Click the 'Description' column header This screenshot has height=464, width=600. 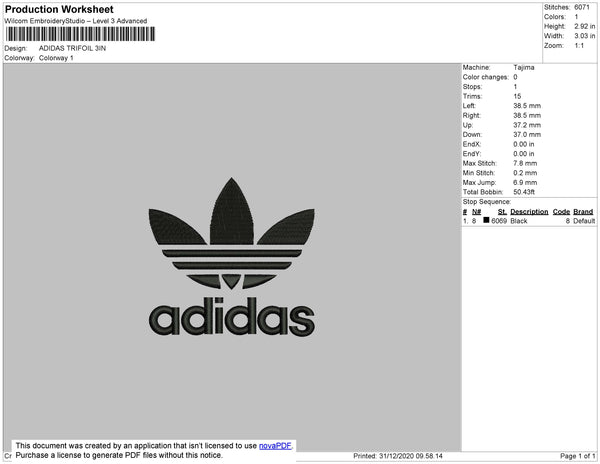click(529, 212)
